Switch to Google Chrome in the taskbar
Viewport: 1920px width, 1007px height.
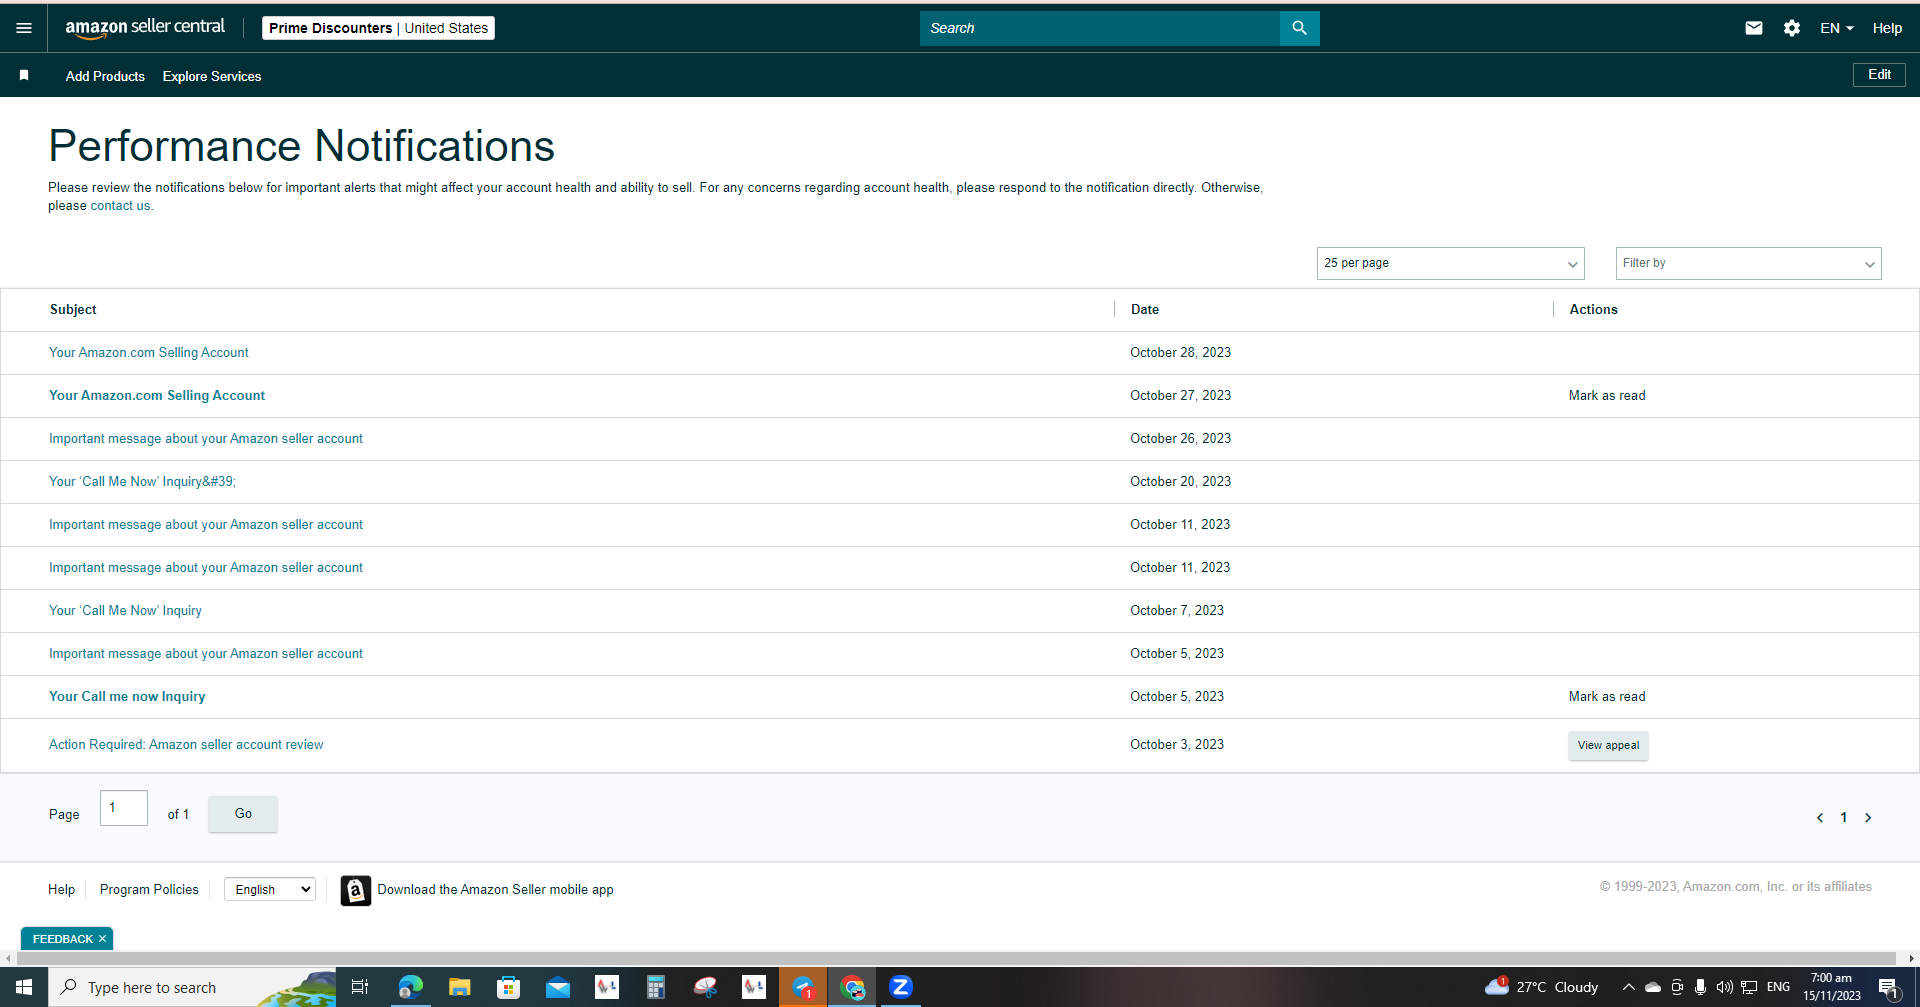click(x=852, y=988)
